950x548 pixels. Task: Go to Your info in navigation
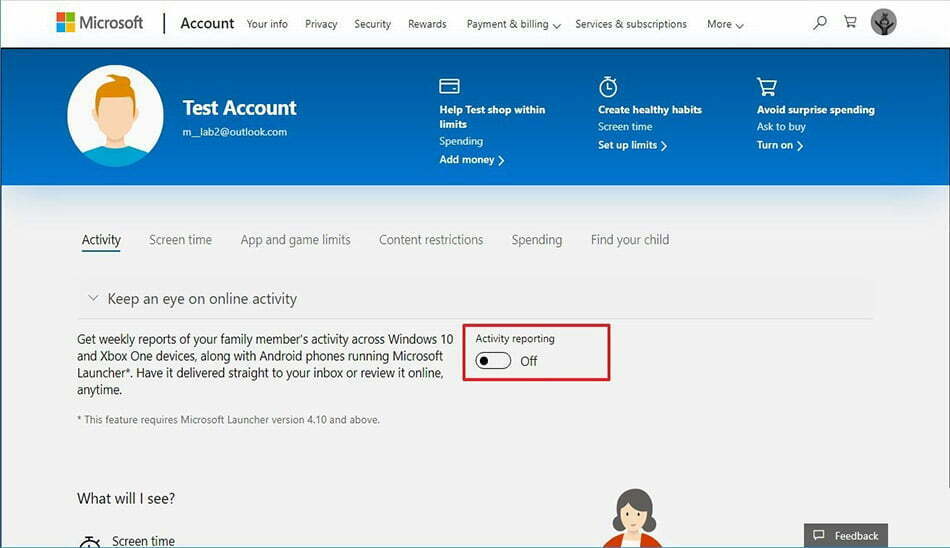pyautogui.click(x=267, y=24)
